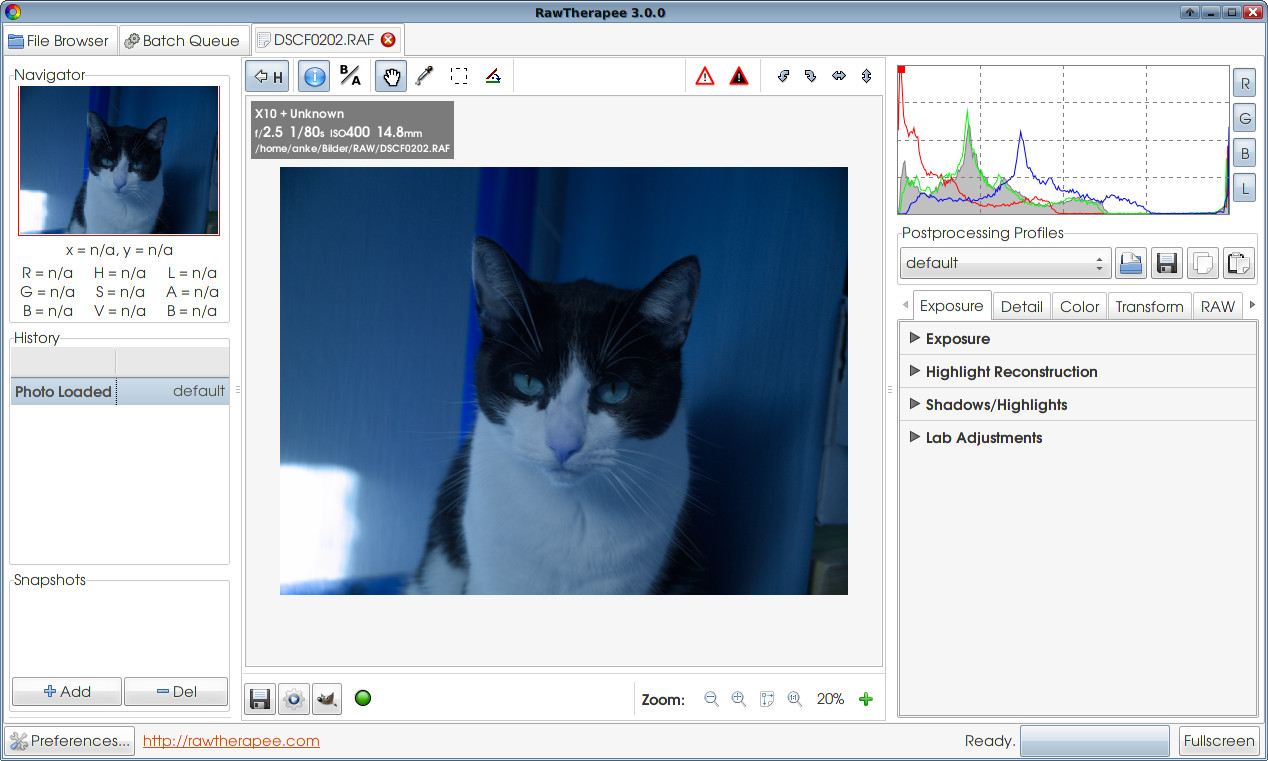Open the image in GIMP editor
The height and width of the screenshot is (761, 1268).
pyautogui.click(x=327, y=699)
